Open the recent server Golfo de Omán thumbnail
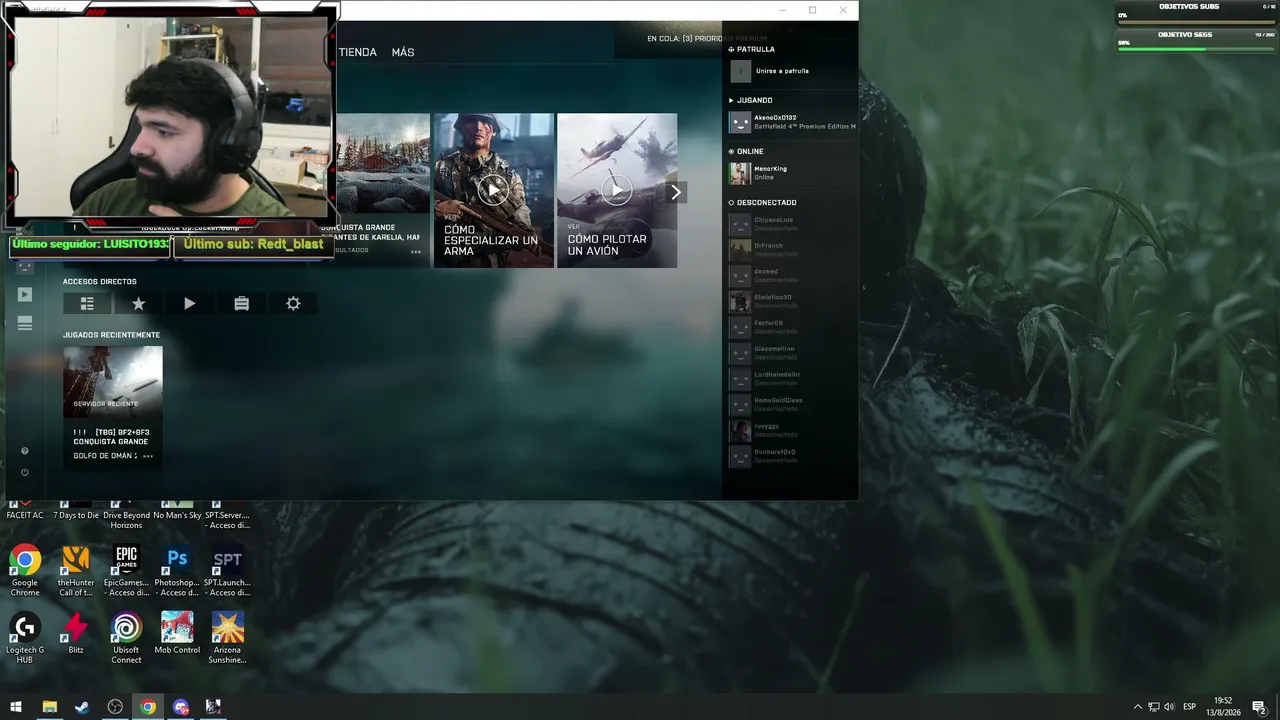The image size is (1280, 720). (x=112, y=381)
